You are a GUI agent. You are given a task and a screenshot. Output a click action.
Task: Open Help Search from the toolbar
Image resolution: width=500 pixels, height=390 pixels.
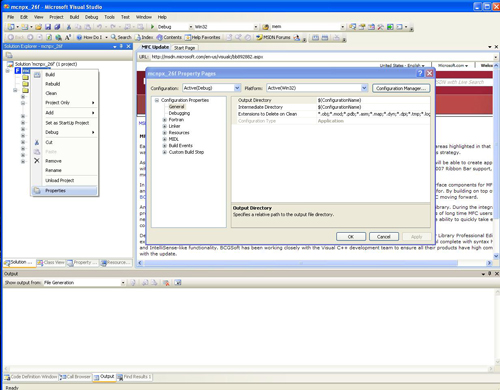point(121,37)
